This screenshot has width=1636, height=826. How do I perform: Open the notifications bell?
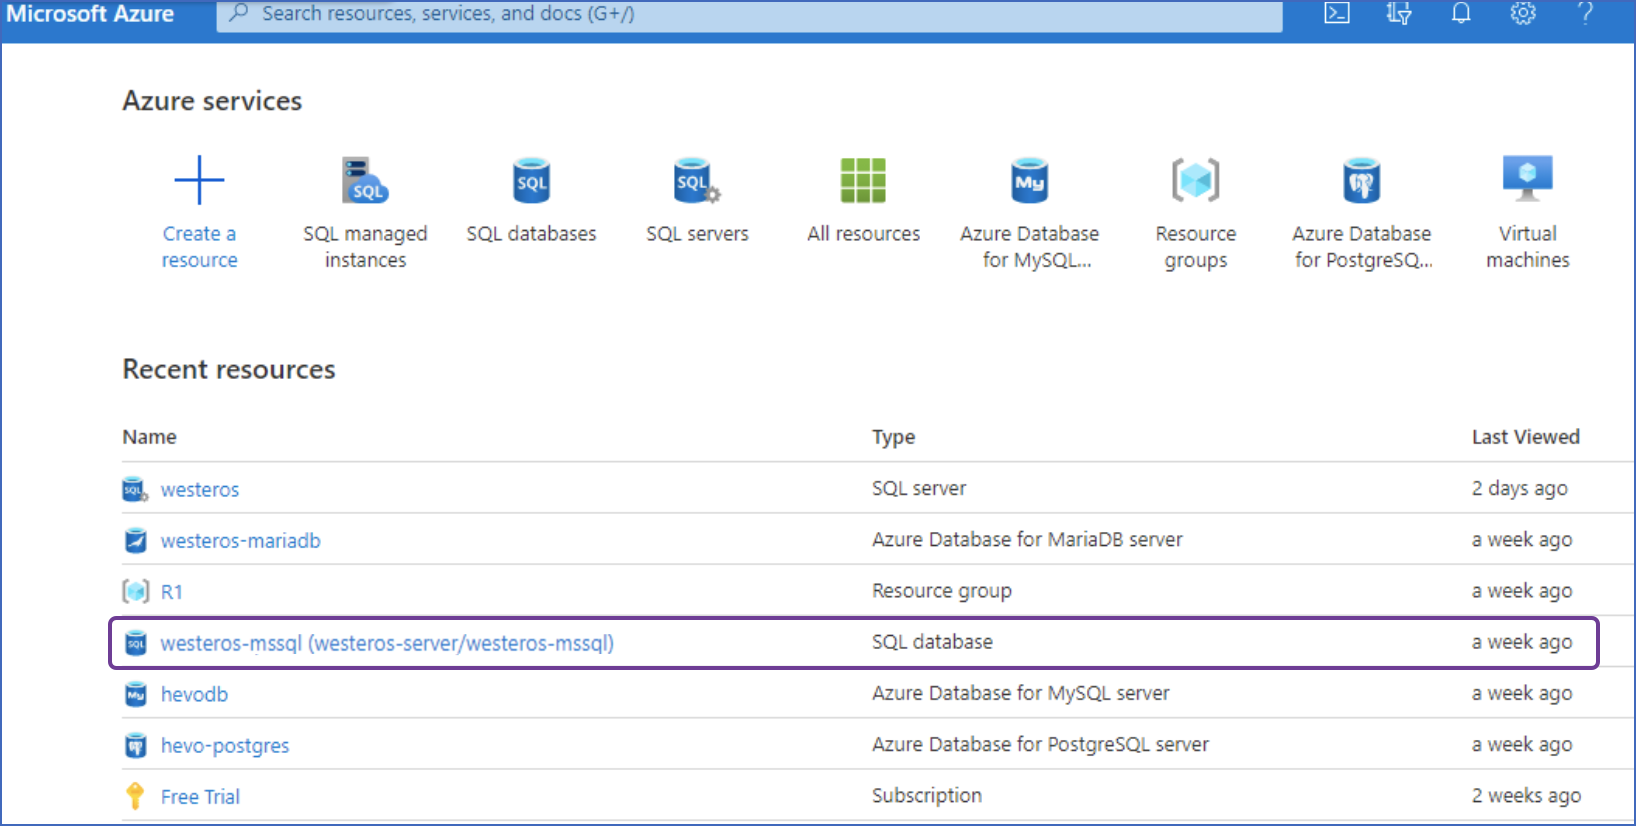pos(1461,13)
